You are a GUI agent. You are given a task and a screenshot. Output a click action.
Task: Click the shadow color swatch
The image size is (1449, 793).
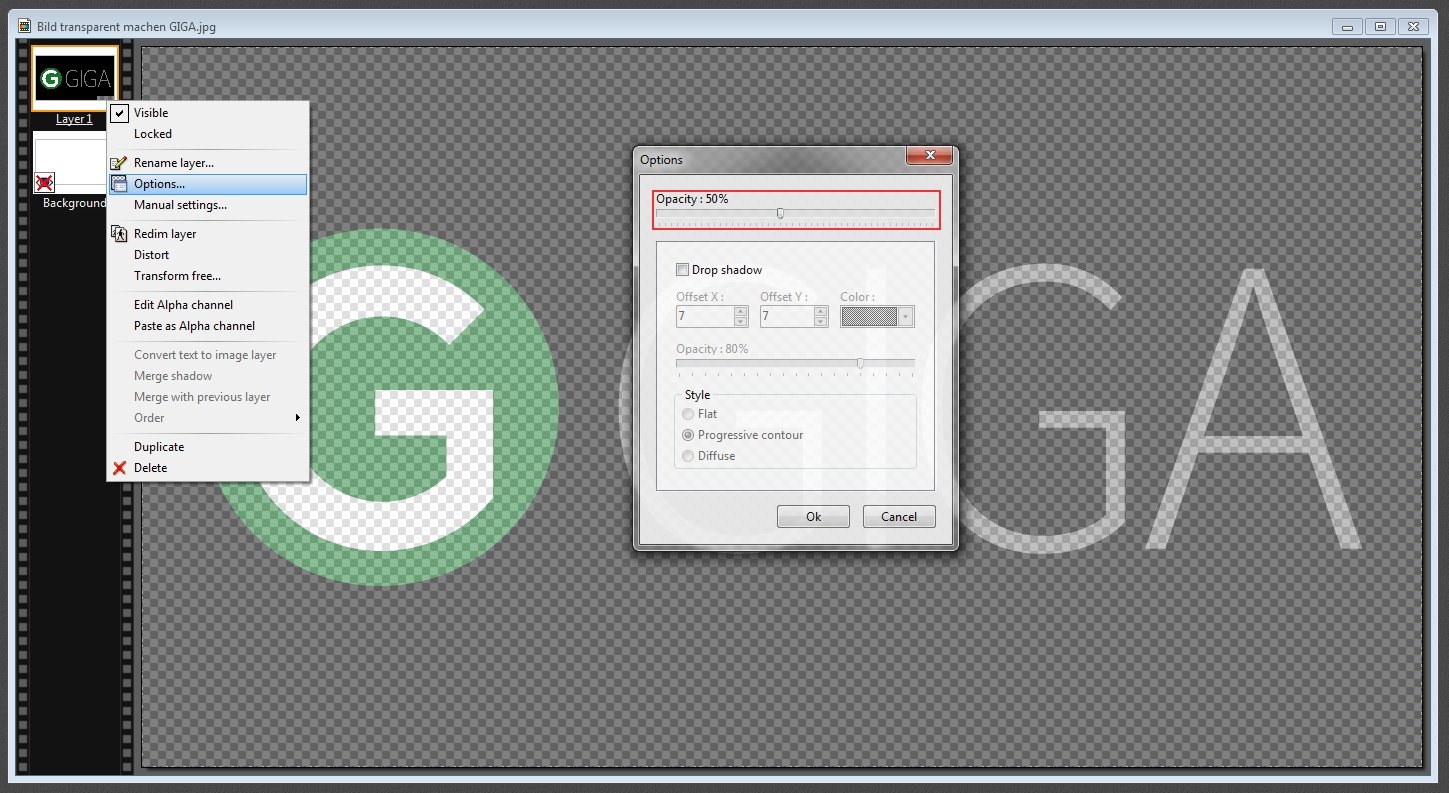[x=870, y=316]
